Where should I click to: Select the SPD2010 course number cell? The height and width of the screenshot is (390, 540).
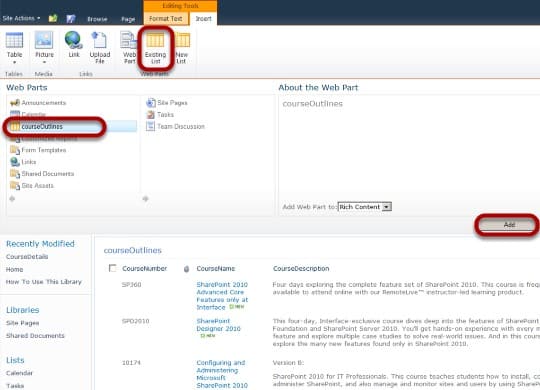[x=135, y=321]
